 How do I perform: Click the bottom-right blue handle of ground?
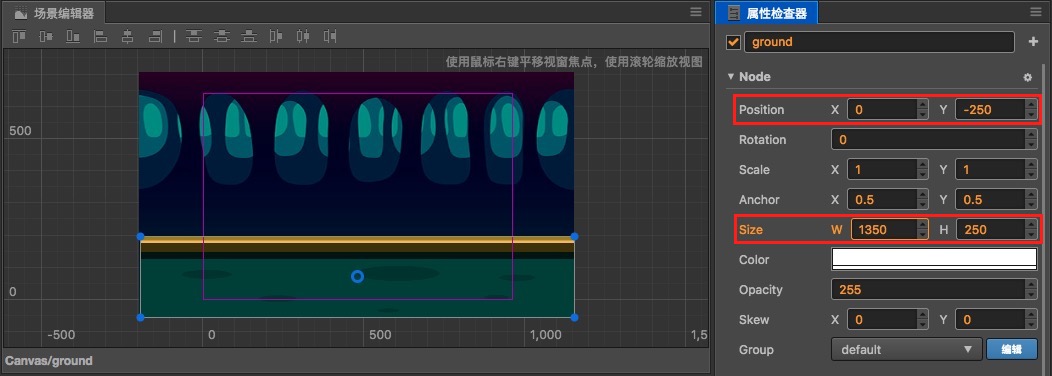[574, 317]
